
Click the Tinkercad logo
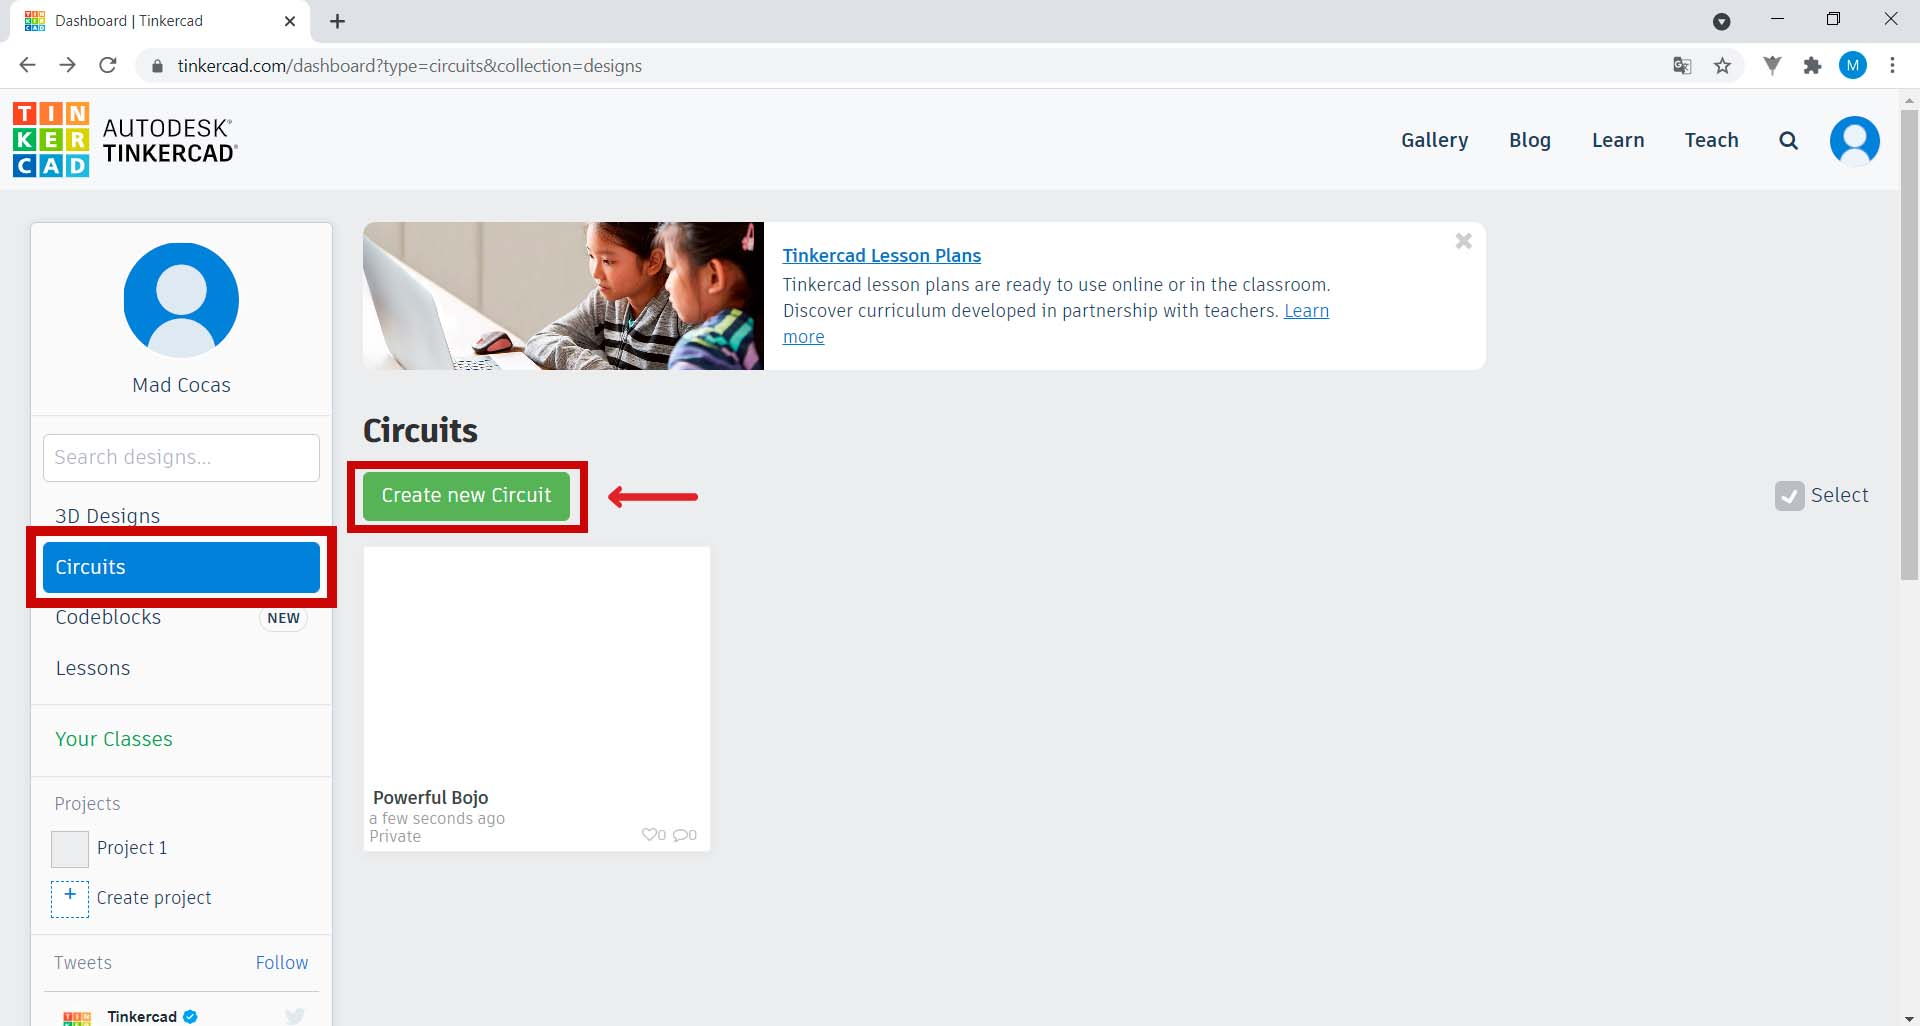pyautogui.click(x=125, y=140)
